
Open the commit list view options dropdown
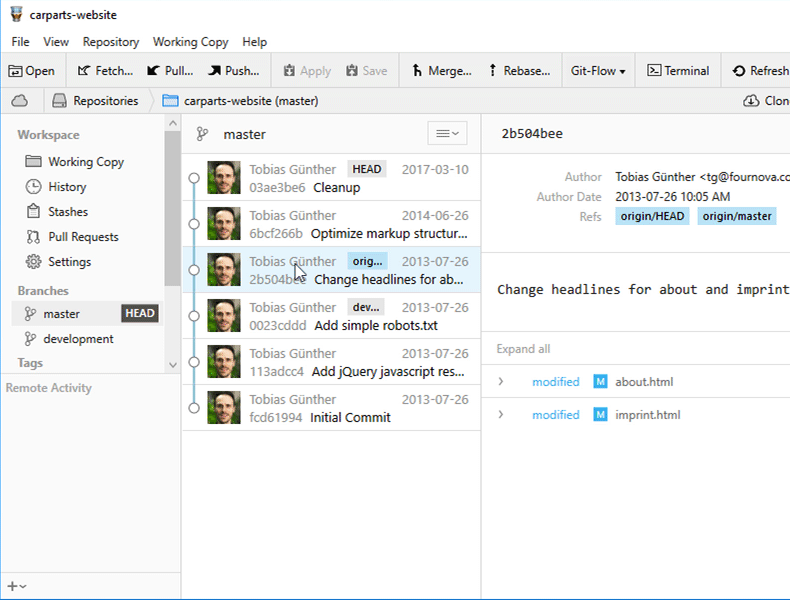[447, 134]
